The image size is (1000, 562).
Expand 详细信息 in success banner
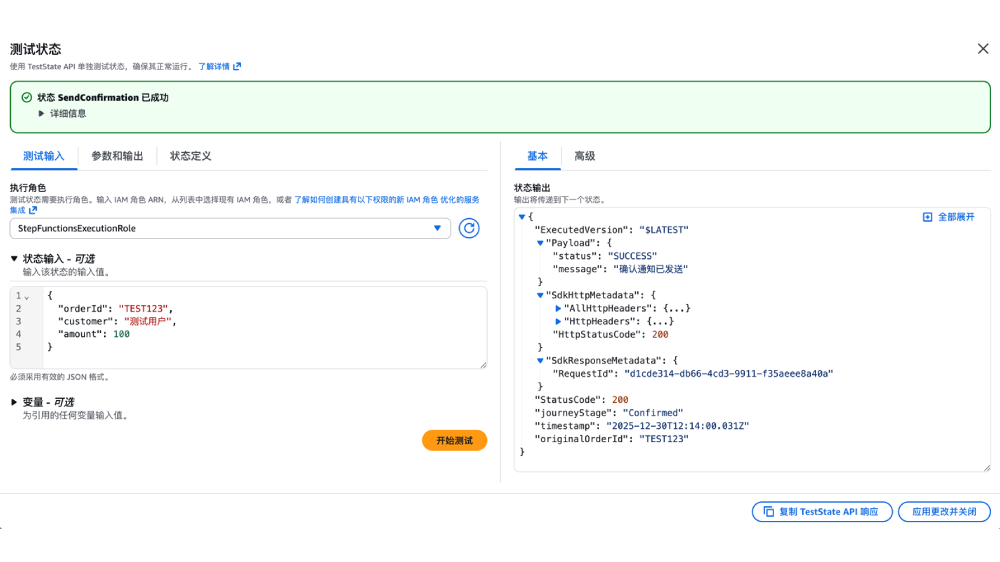(x=42, y=114)
